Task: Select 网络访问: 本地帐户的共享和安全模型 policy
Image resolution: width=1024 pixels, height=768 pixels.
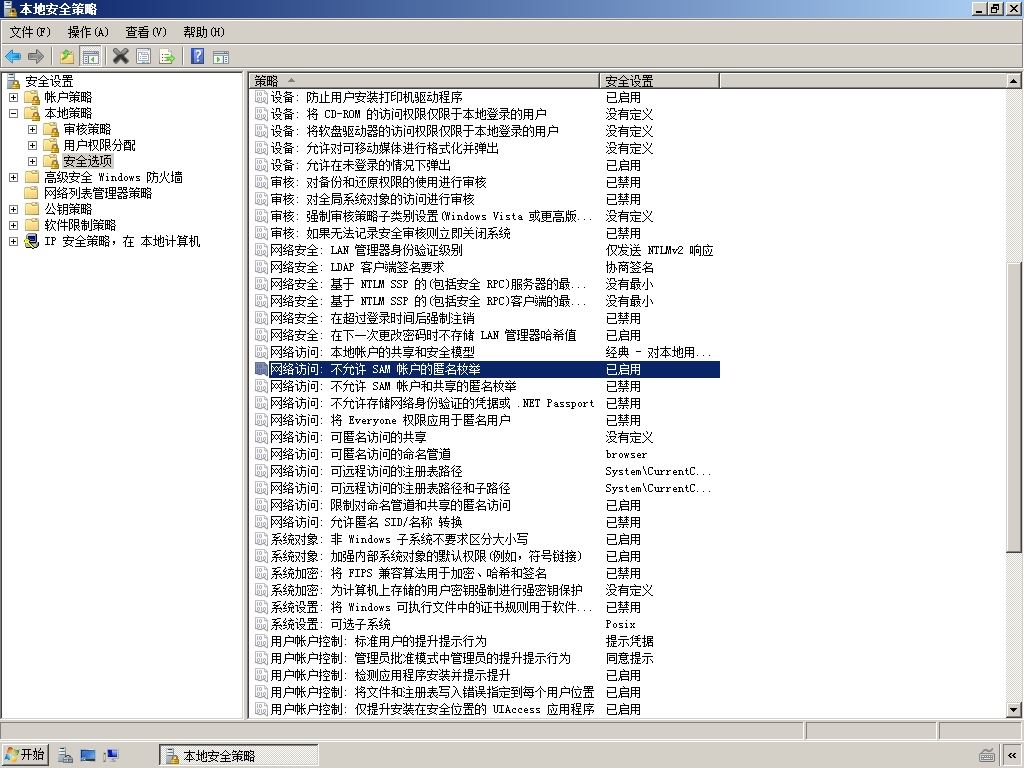Action: pos(372,352)
